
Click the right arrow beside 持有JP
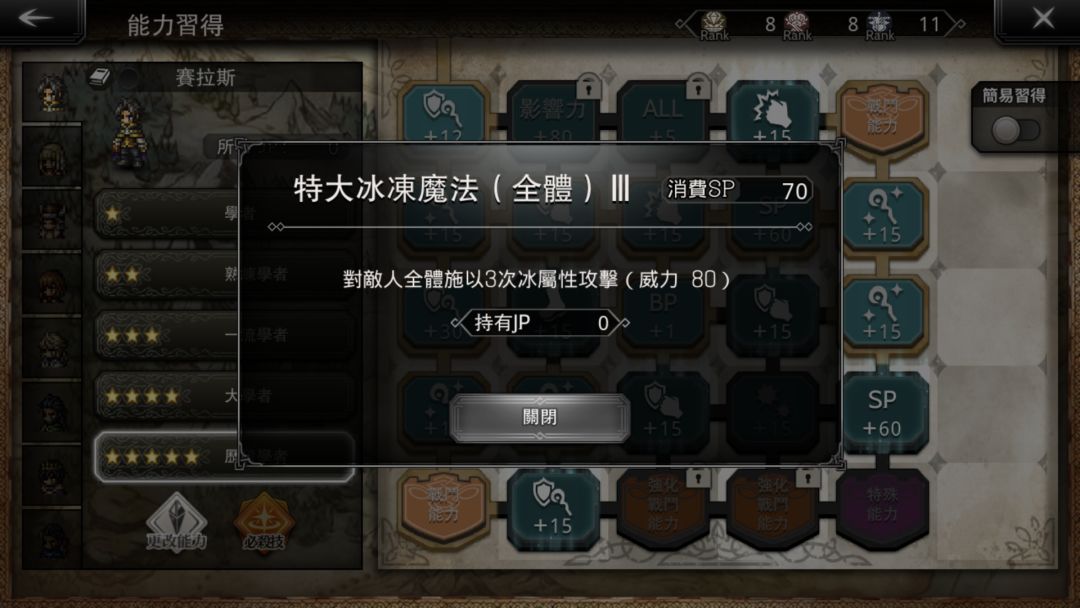click(x=623, y=322)
